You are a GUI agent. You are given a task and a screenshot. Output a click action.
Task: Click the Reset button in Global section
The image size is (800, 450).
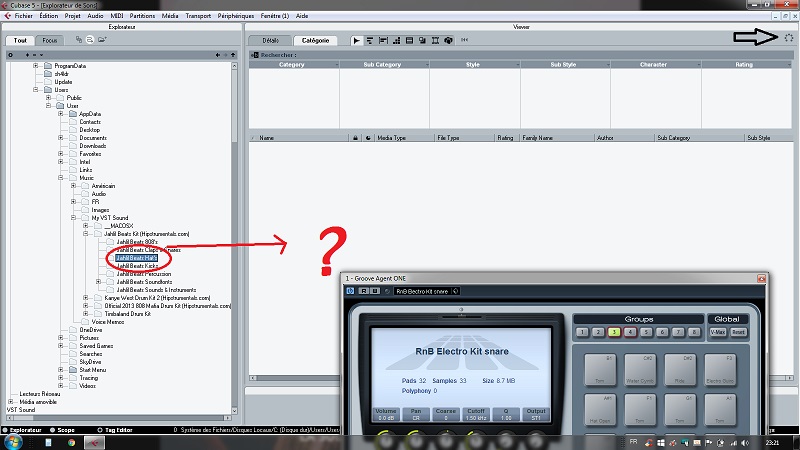click(x=738, y=331)
